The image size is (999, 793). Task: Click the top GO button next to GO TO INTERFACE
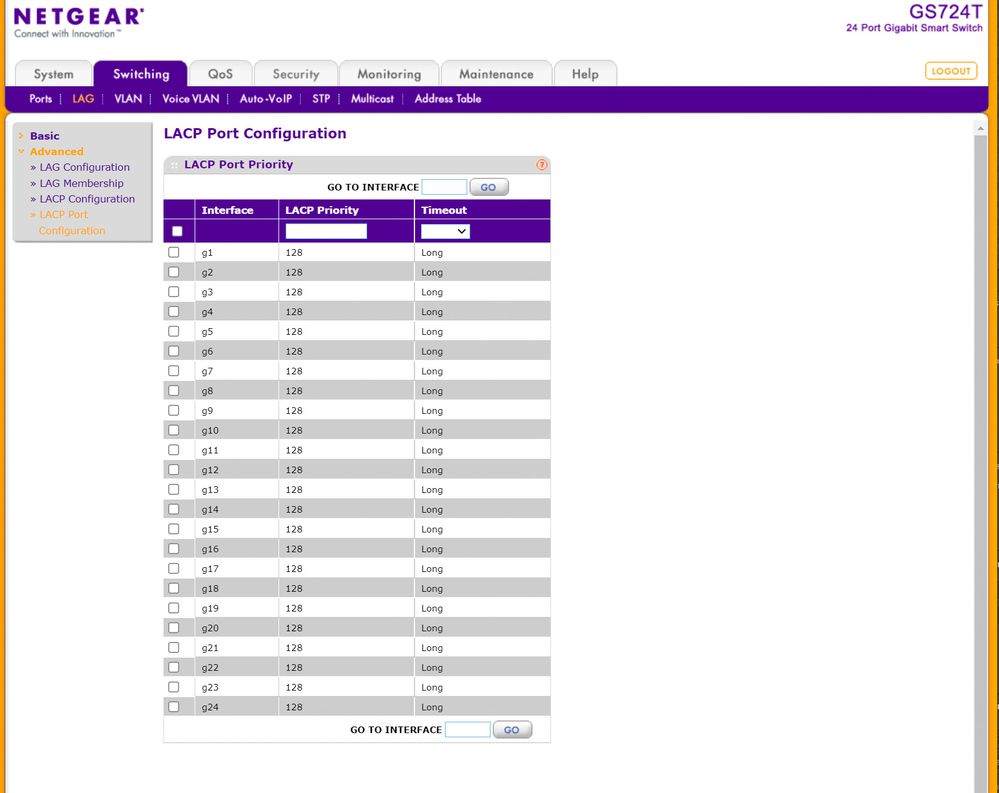point(489,186)
